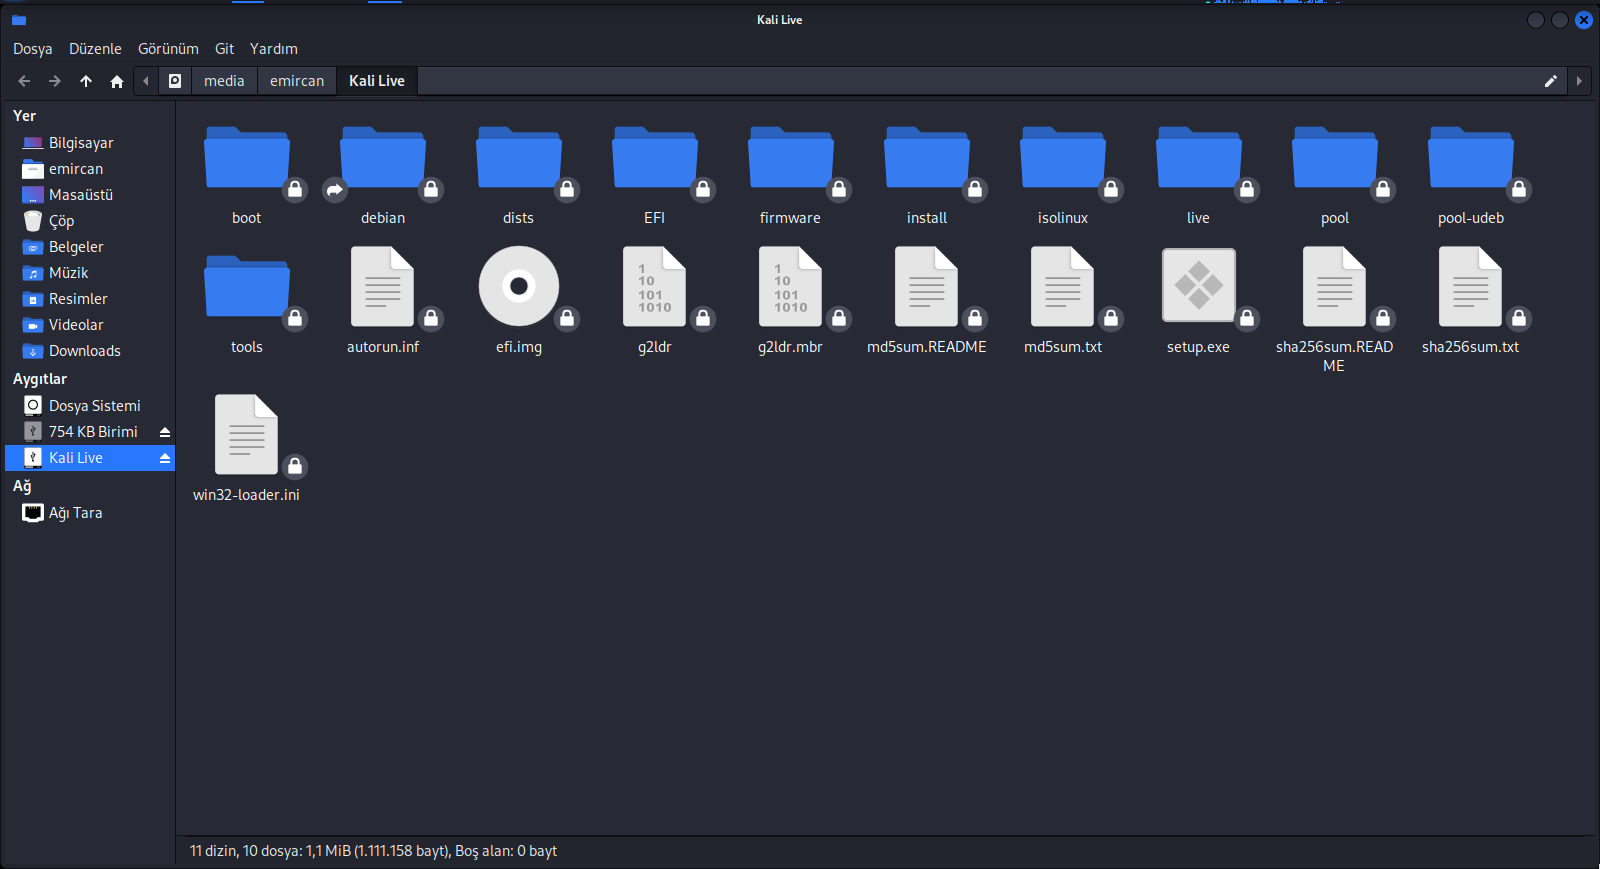Show later path bar entries
This screenshot has width=1600, height=869.
point(1579,81)
